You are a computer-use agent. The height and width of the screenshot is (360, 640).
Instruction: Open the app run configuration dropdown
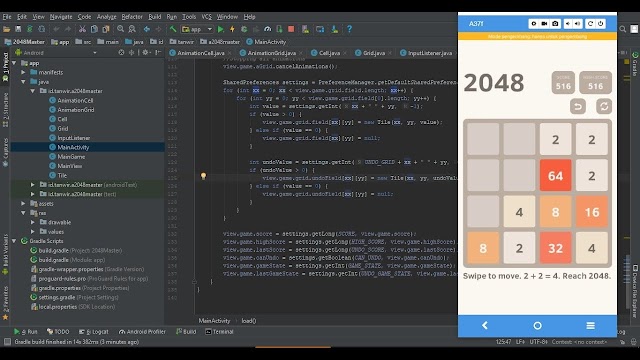tap(197, 29)
